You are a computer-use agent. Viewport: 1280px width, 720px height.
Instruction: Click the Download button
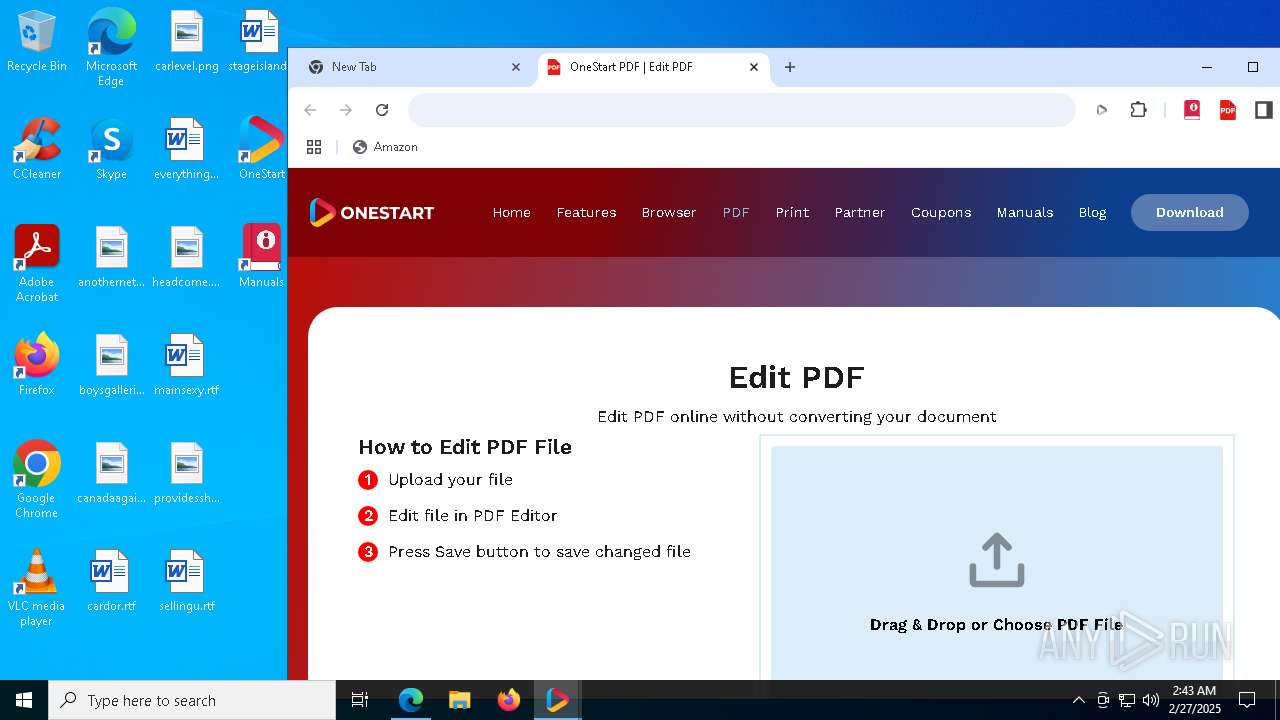(x=1190, y=212)
